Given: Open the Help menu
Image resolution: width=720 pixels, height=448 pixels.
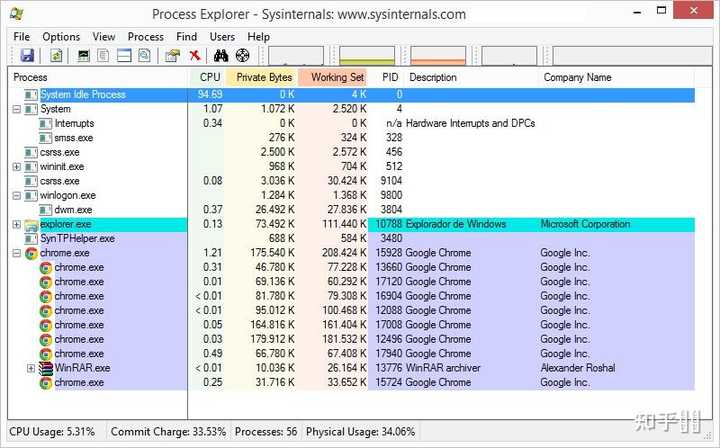Looking at the screenshot, I should click(x=259, y=37).
